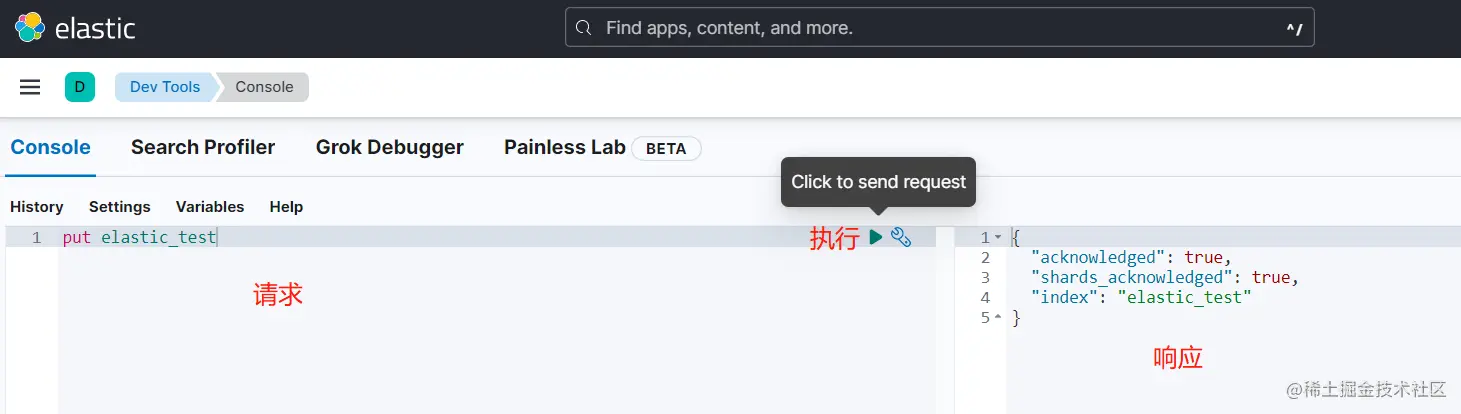1461x414 pixels.
Task: Open the hamburger navigation menu
Action: (30, 87)
